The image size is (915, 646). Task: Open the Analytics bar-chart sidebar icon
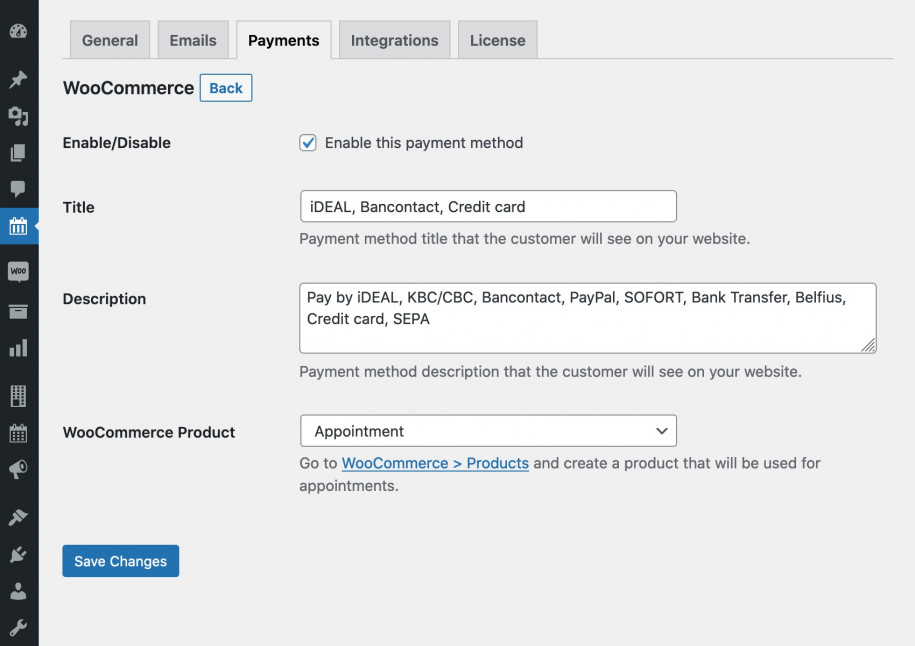(x=19, y=349)
